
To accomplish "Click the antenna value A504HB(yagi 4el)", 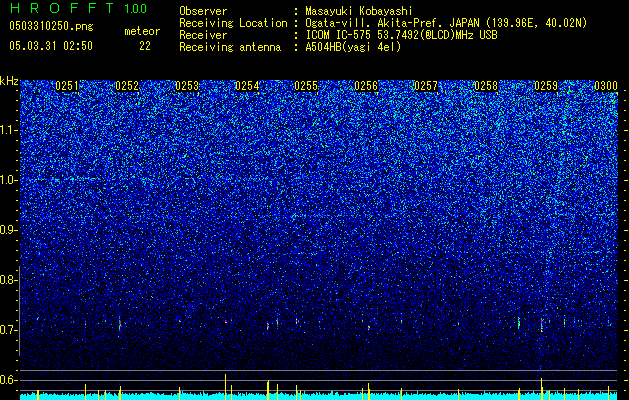I will (x=353, y=47).
